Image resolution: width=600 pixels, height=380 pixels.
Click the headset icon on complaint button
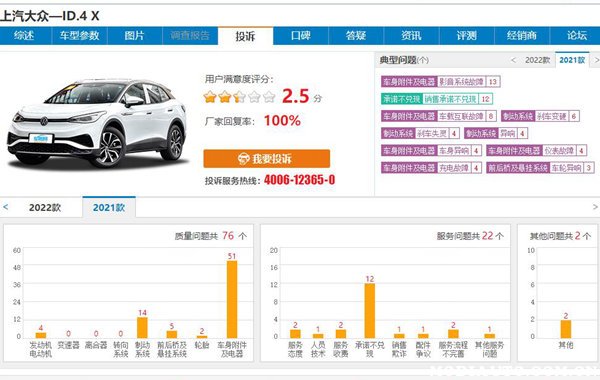click(x=243, y=158)
